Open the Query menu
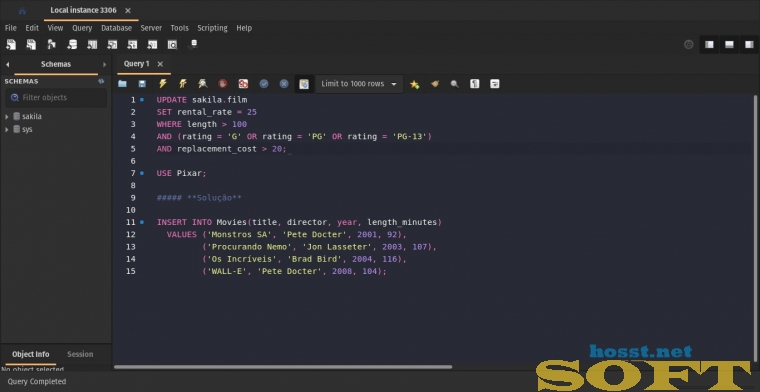Screen dimensions: 760x392 (82, 28)
